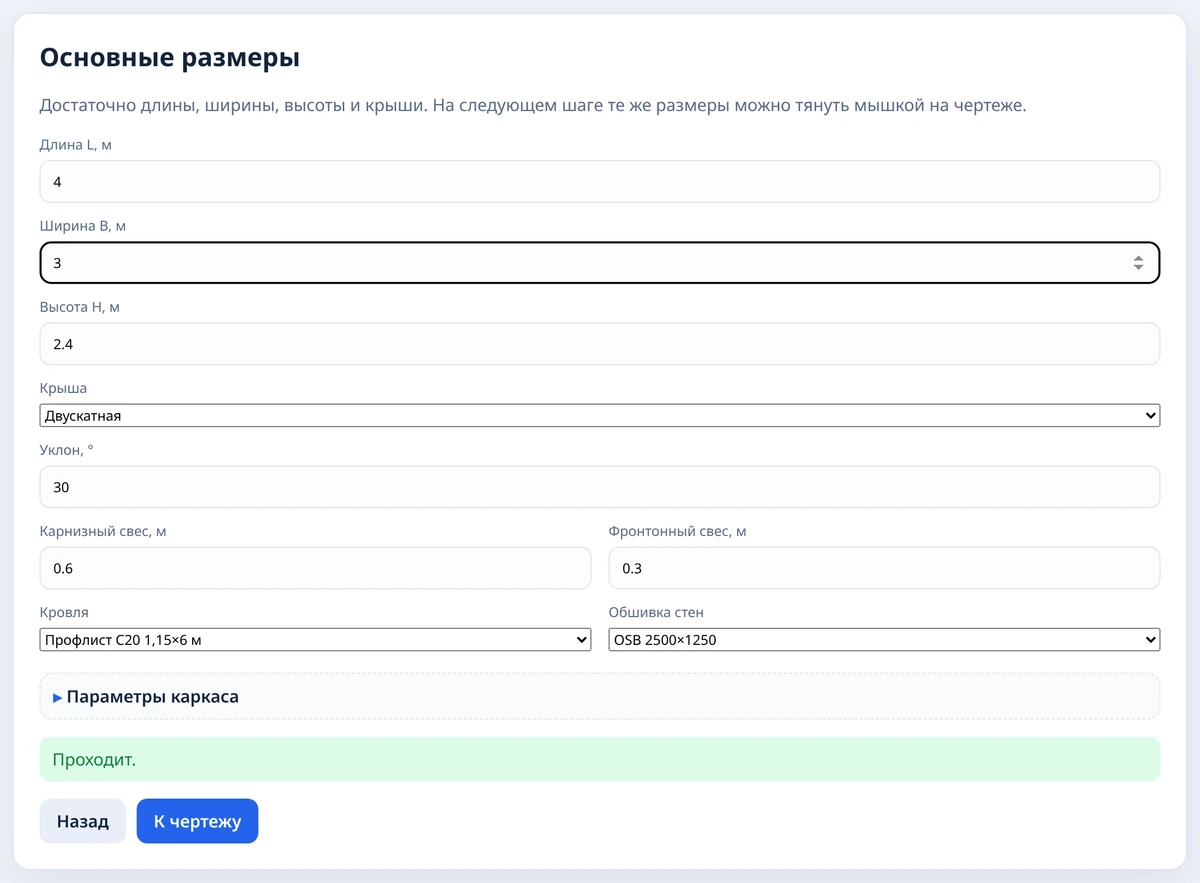This screenshot has width=1200, height=883.
Task: Click the Длина L, м field label
Action: point(76,145)
